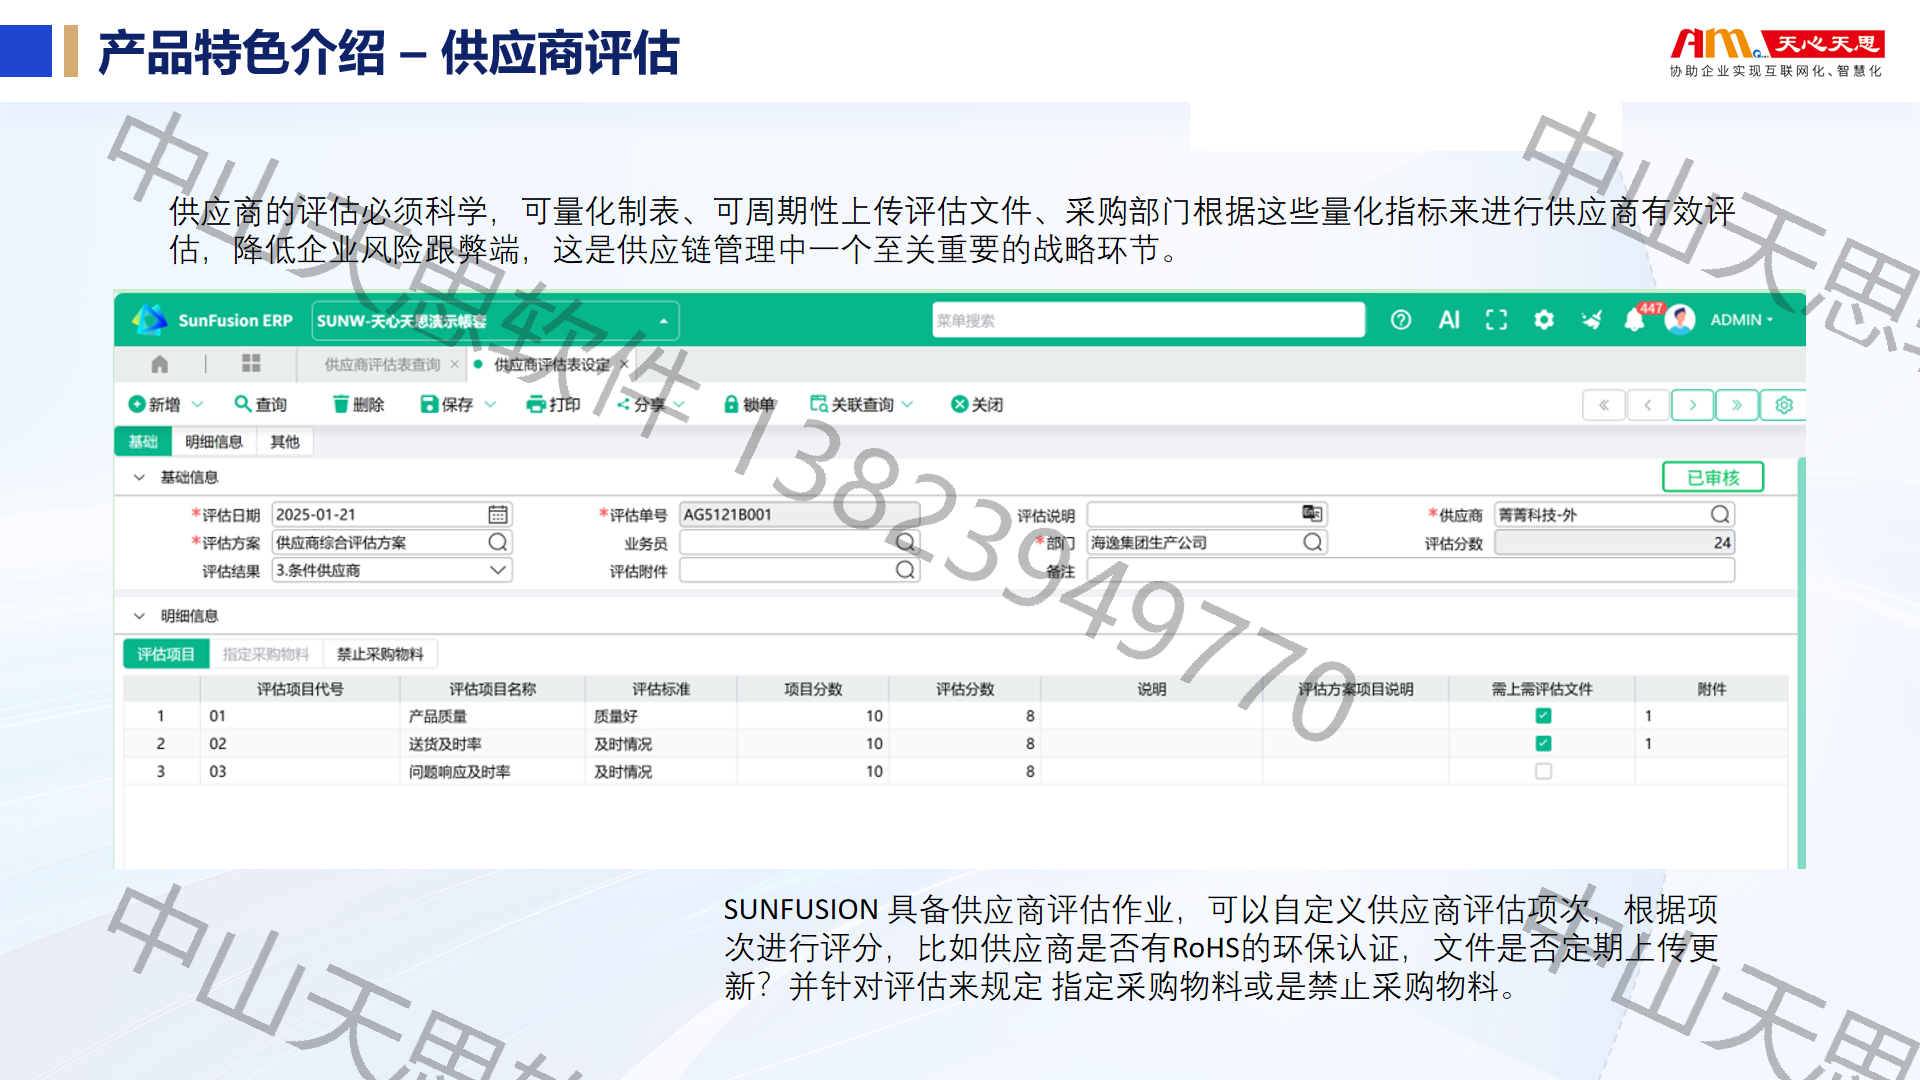Expand the 关联查询 dropdown arrow

coord(907,404)
